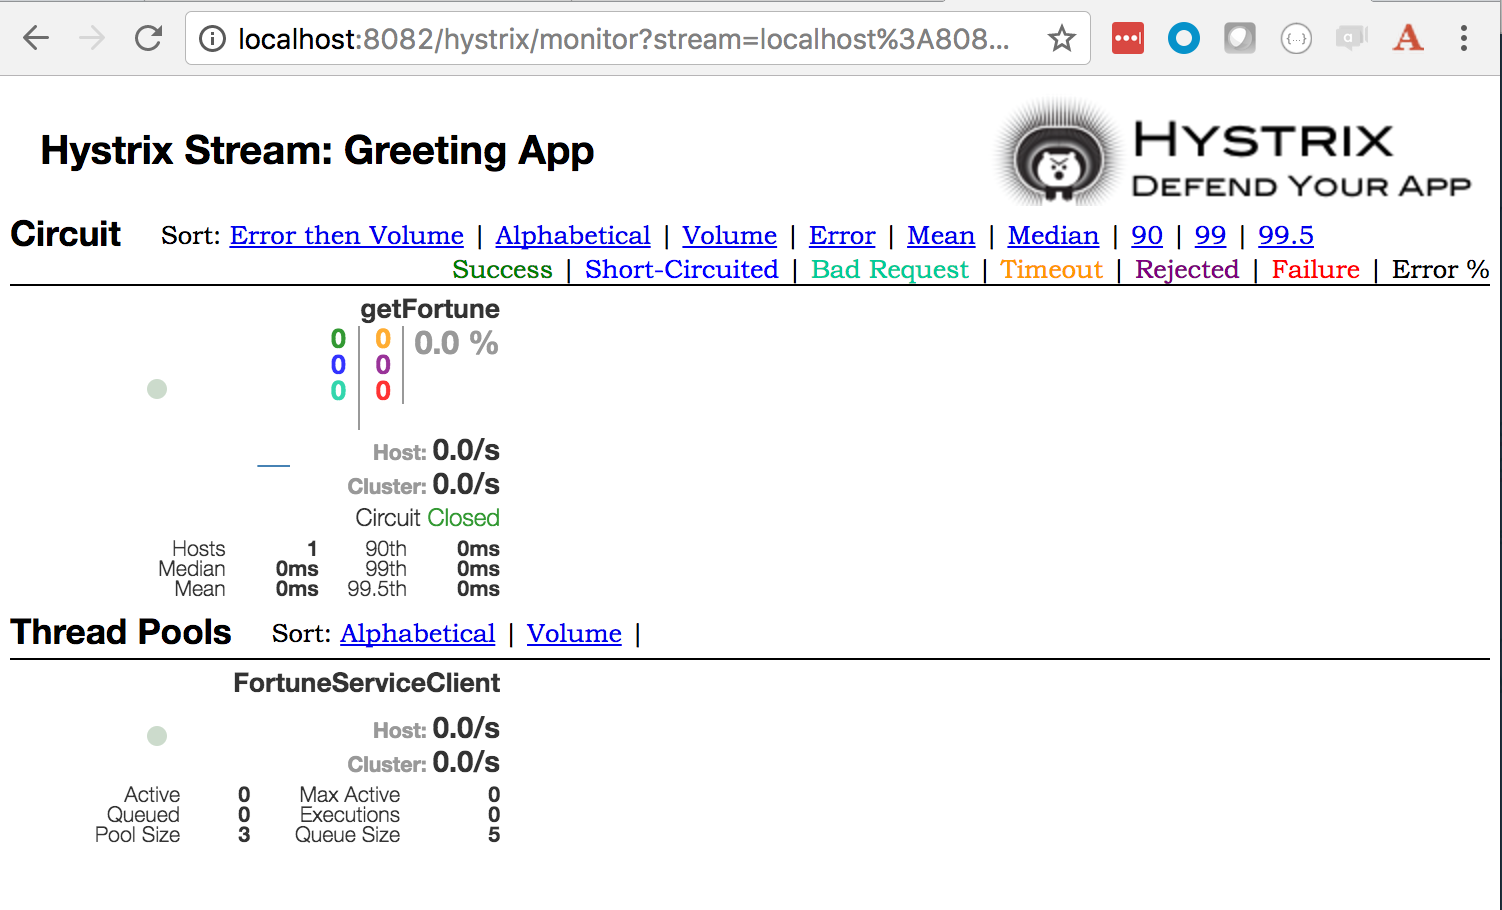Sort circuits by Mean
1502x910 pixels.
pyautogui.click(x=941, y=235)
